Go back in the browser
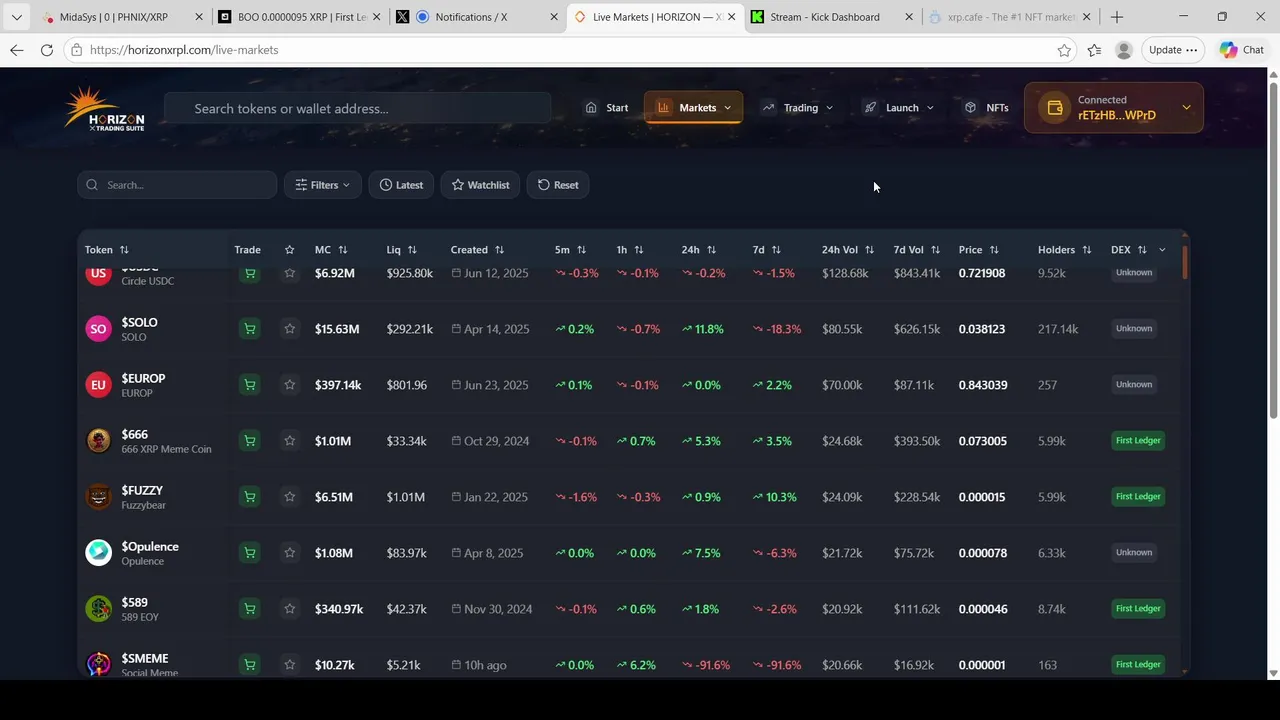The width and height of the screenshot is (1280, 720). 17,50
